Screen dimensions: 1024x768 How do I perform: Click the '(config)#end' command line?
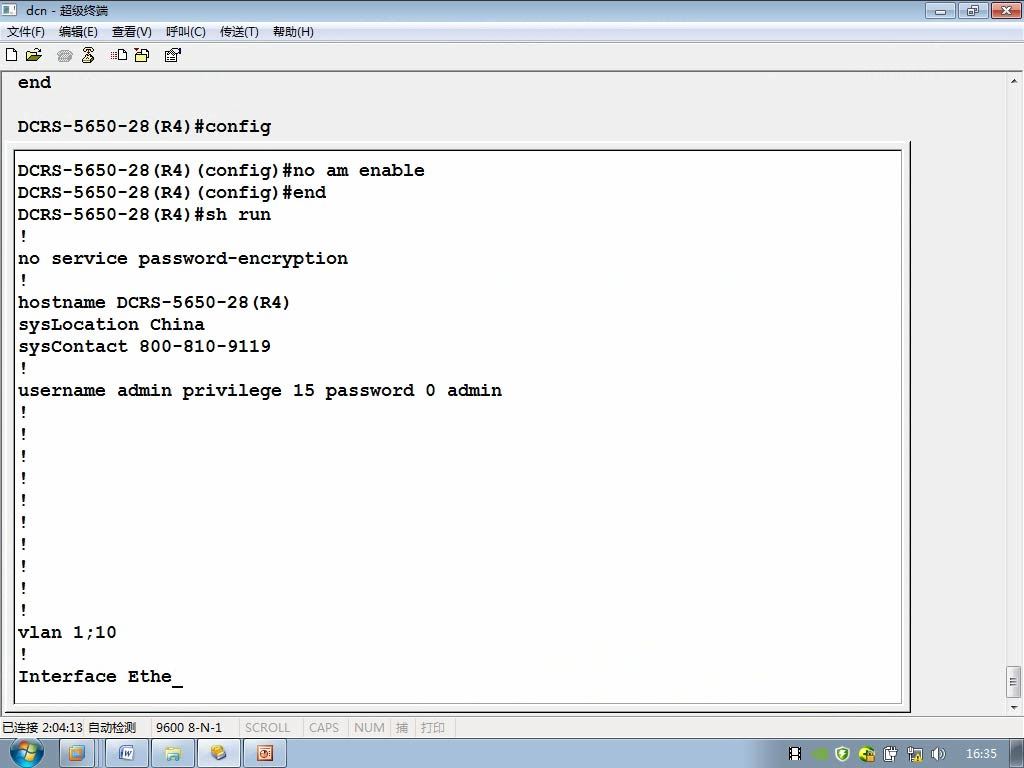click(172, 193)
